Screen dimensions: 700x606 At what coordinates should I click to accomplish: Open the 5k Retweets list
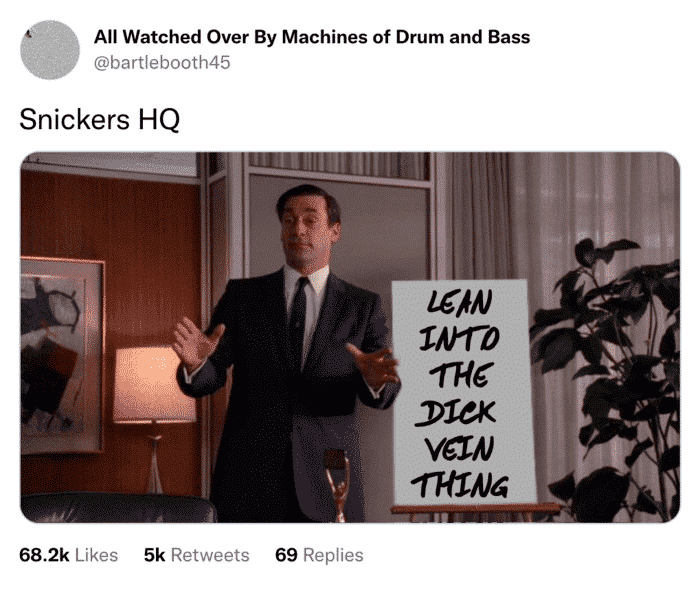196,555
